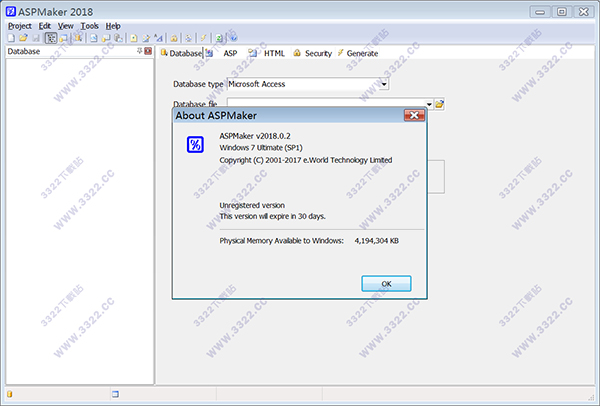Viewport: 600px width, 406px height.
Task: Click the '4,194,304 KB' memory value
Action: (377, 241)
